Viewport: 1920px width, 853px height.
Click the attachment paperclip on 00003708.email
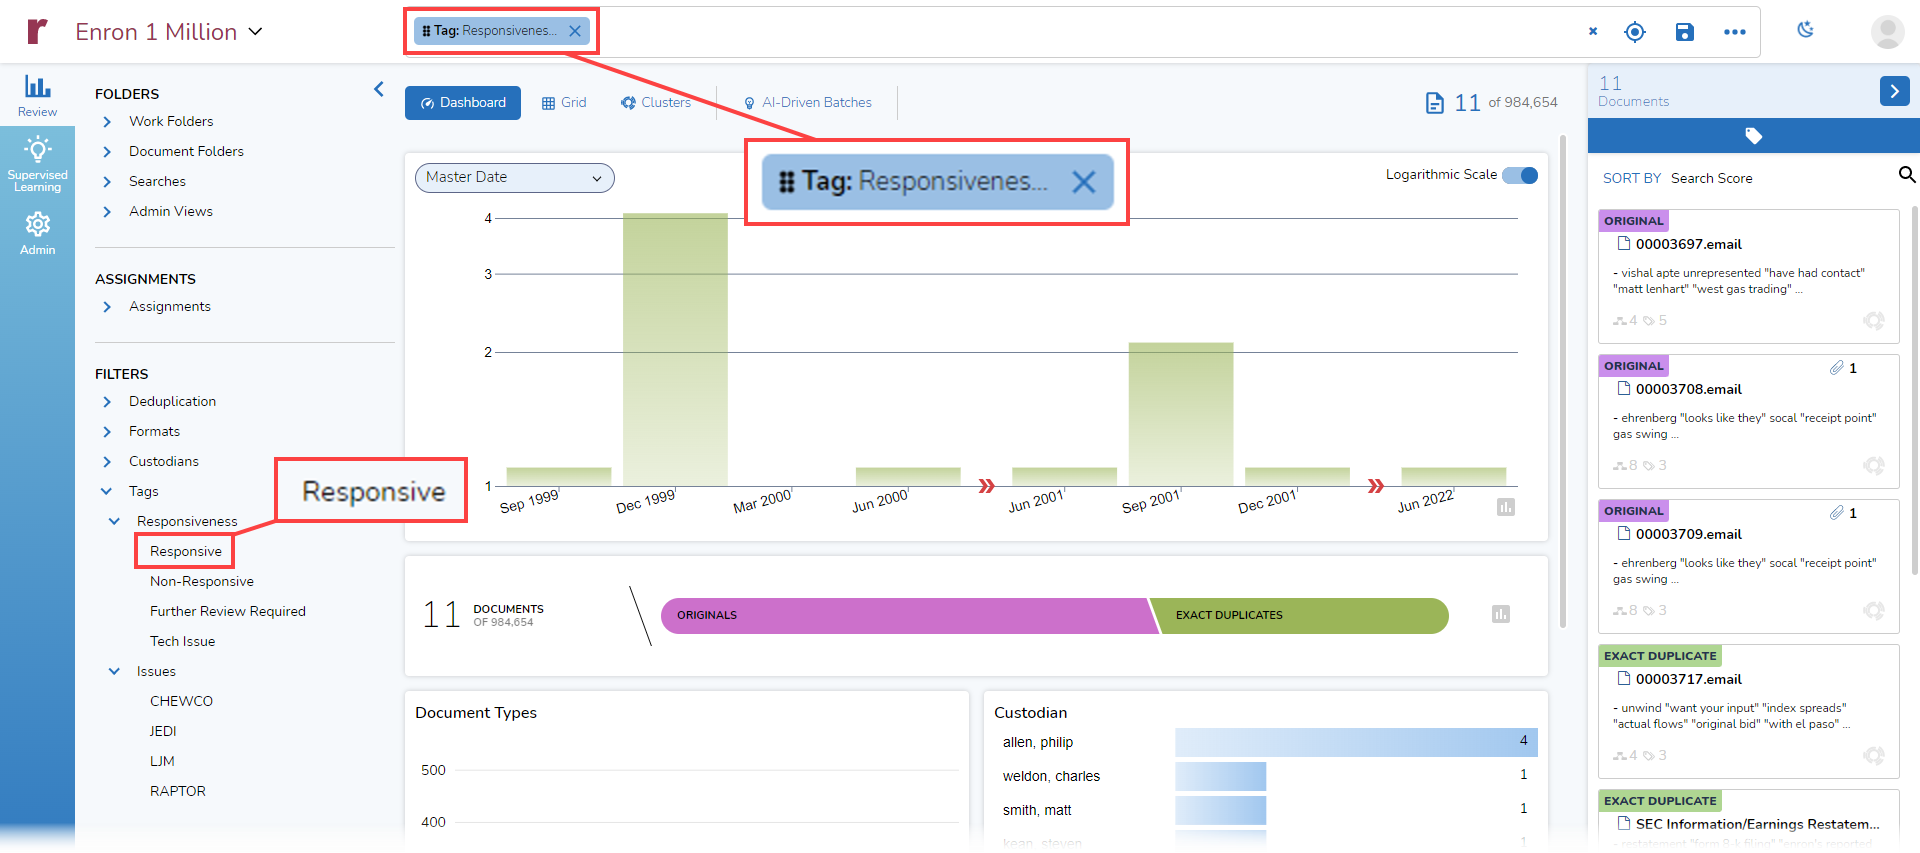[x=1837, y=368]
